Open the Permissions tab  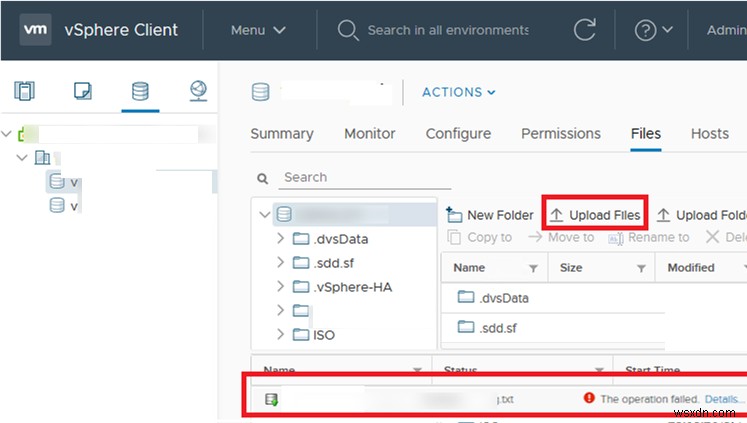pyautogui.click(x=561, y=134)
